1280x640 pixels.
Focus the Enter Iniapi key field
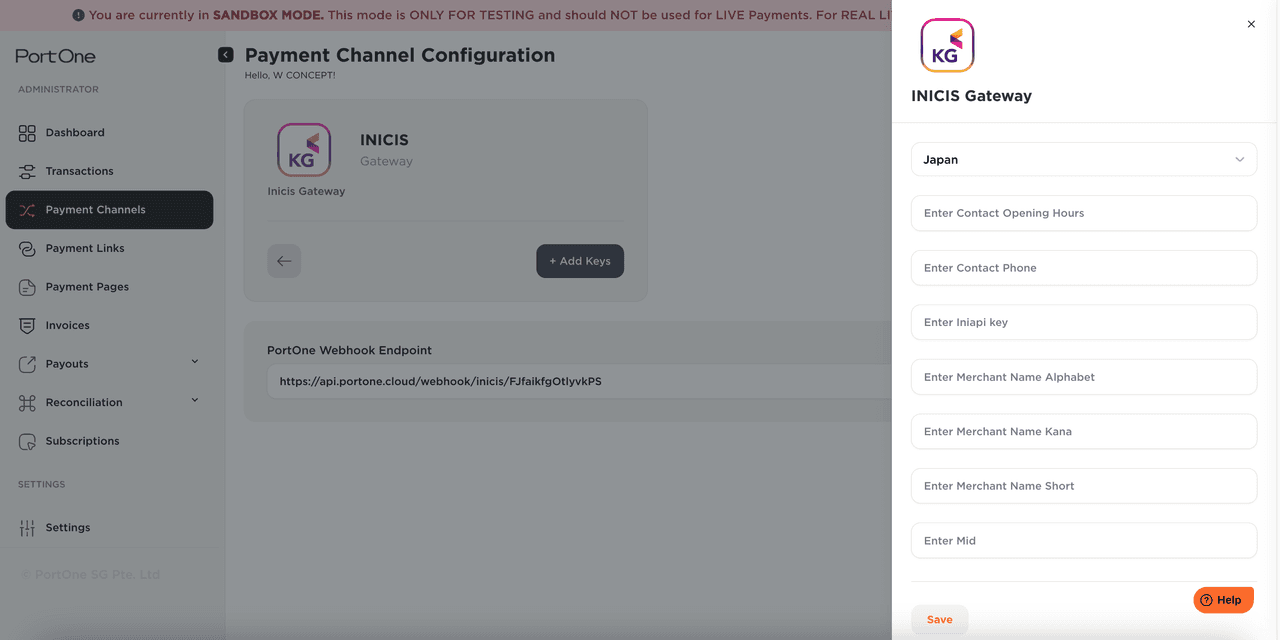tap(1083, 322)
